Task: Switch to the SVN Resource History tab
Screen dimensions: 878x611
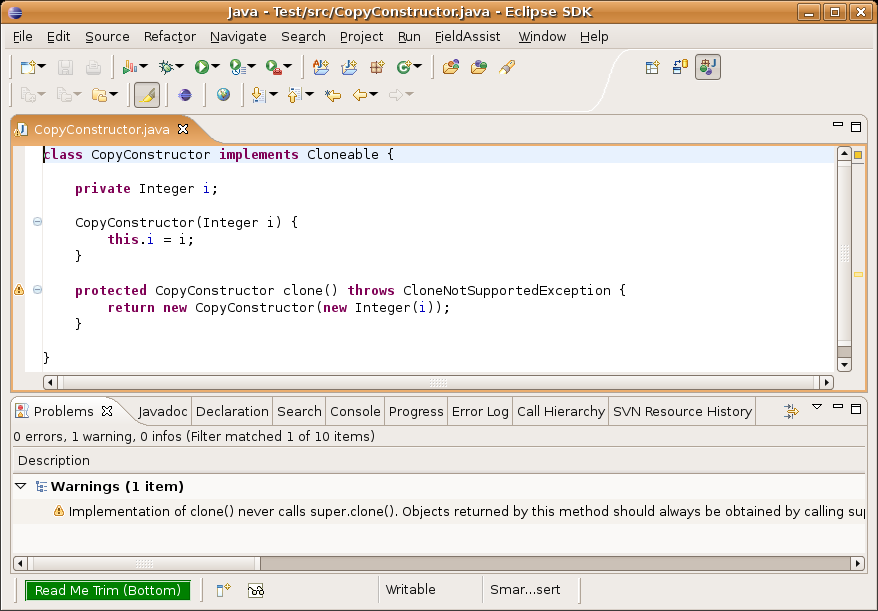Action: click(682, 412)
